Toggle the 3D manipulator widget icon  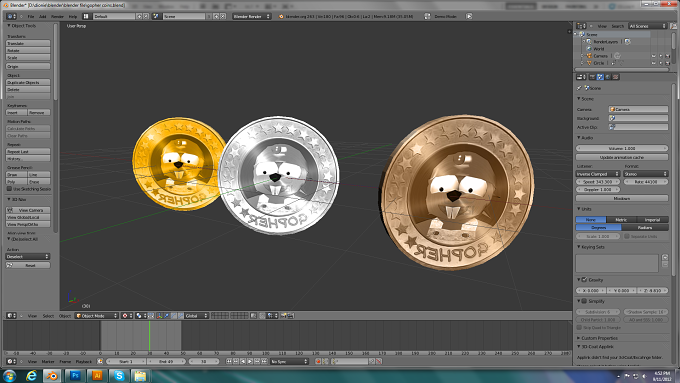coord(160,316)
